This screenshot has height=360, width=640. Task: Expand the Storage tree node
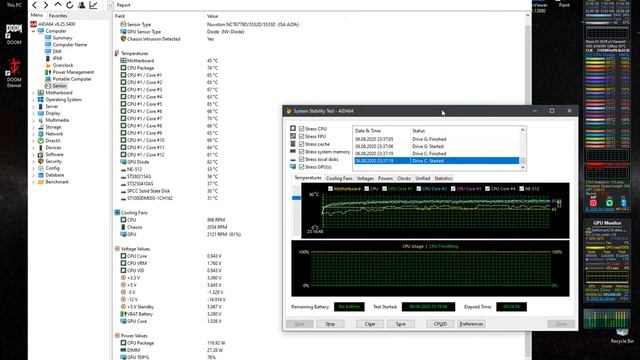pyautogui.click(x=33, y=127)
